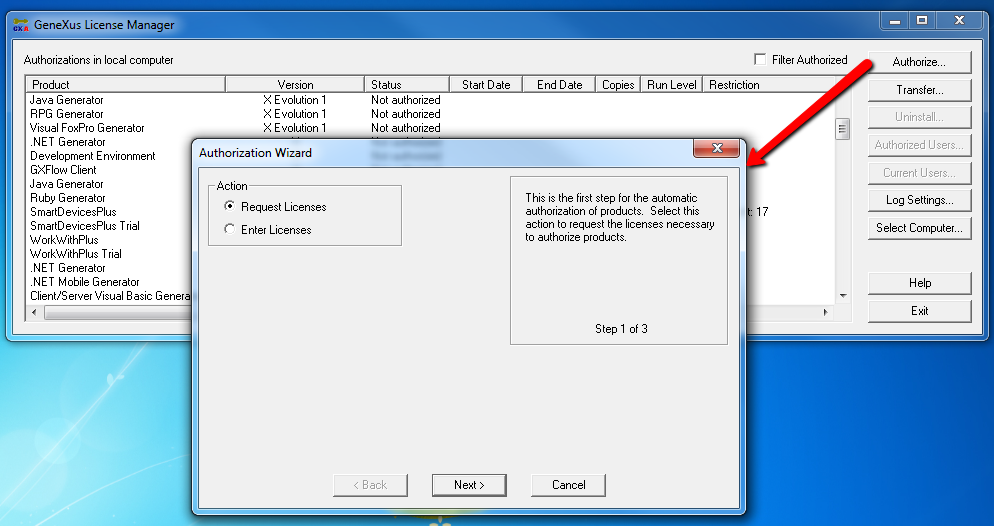Click the Select Computer button
The image size is (994, 526).
919,228
